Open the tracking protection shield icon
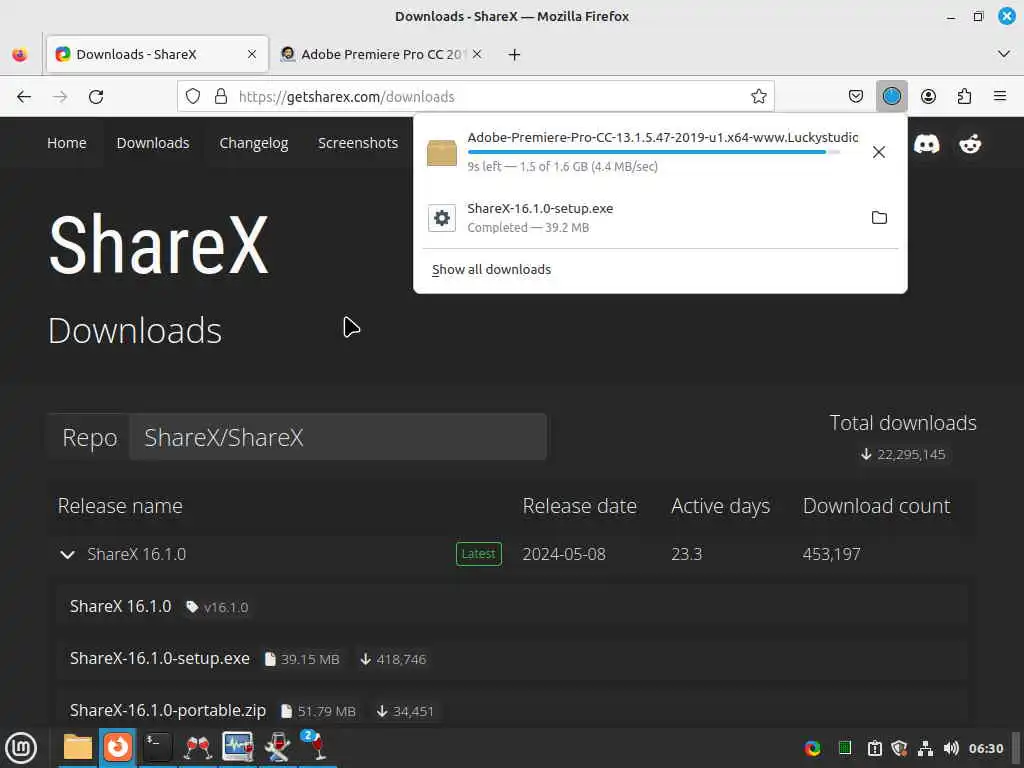The width and height of the screenshot is (1024, 768). tap(193, 97)
